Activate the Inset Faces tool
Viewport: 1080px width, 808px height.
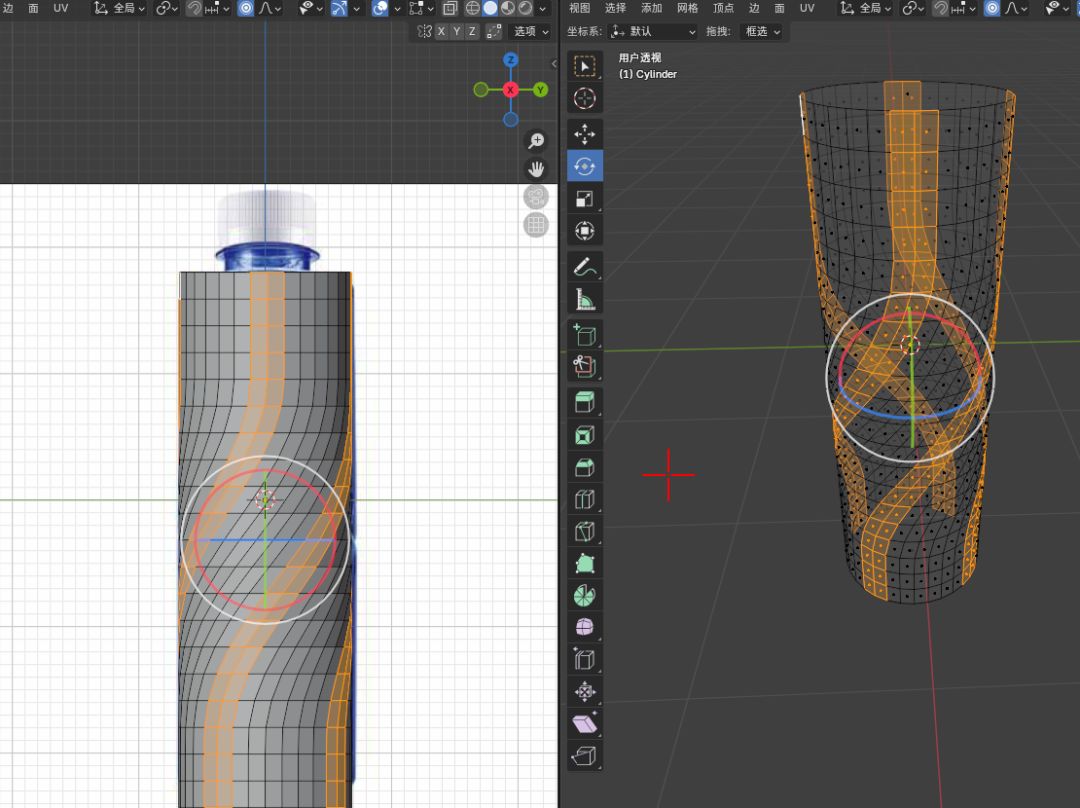[585, 434]
